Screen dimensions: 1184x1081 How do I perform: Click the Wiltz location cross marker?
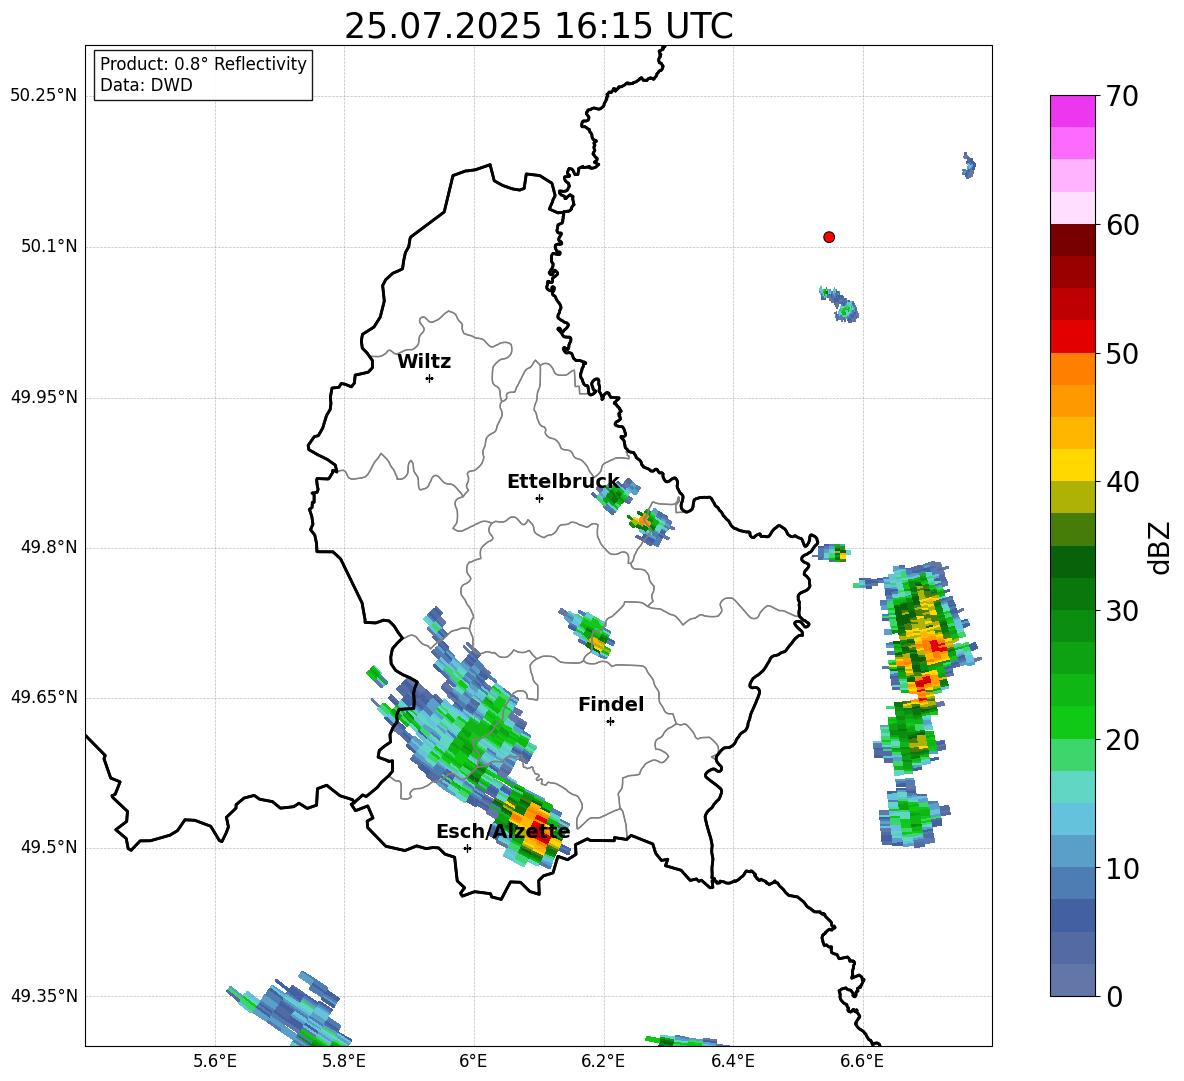[x=430, y=378]
